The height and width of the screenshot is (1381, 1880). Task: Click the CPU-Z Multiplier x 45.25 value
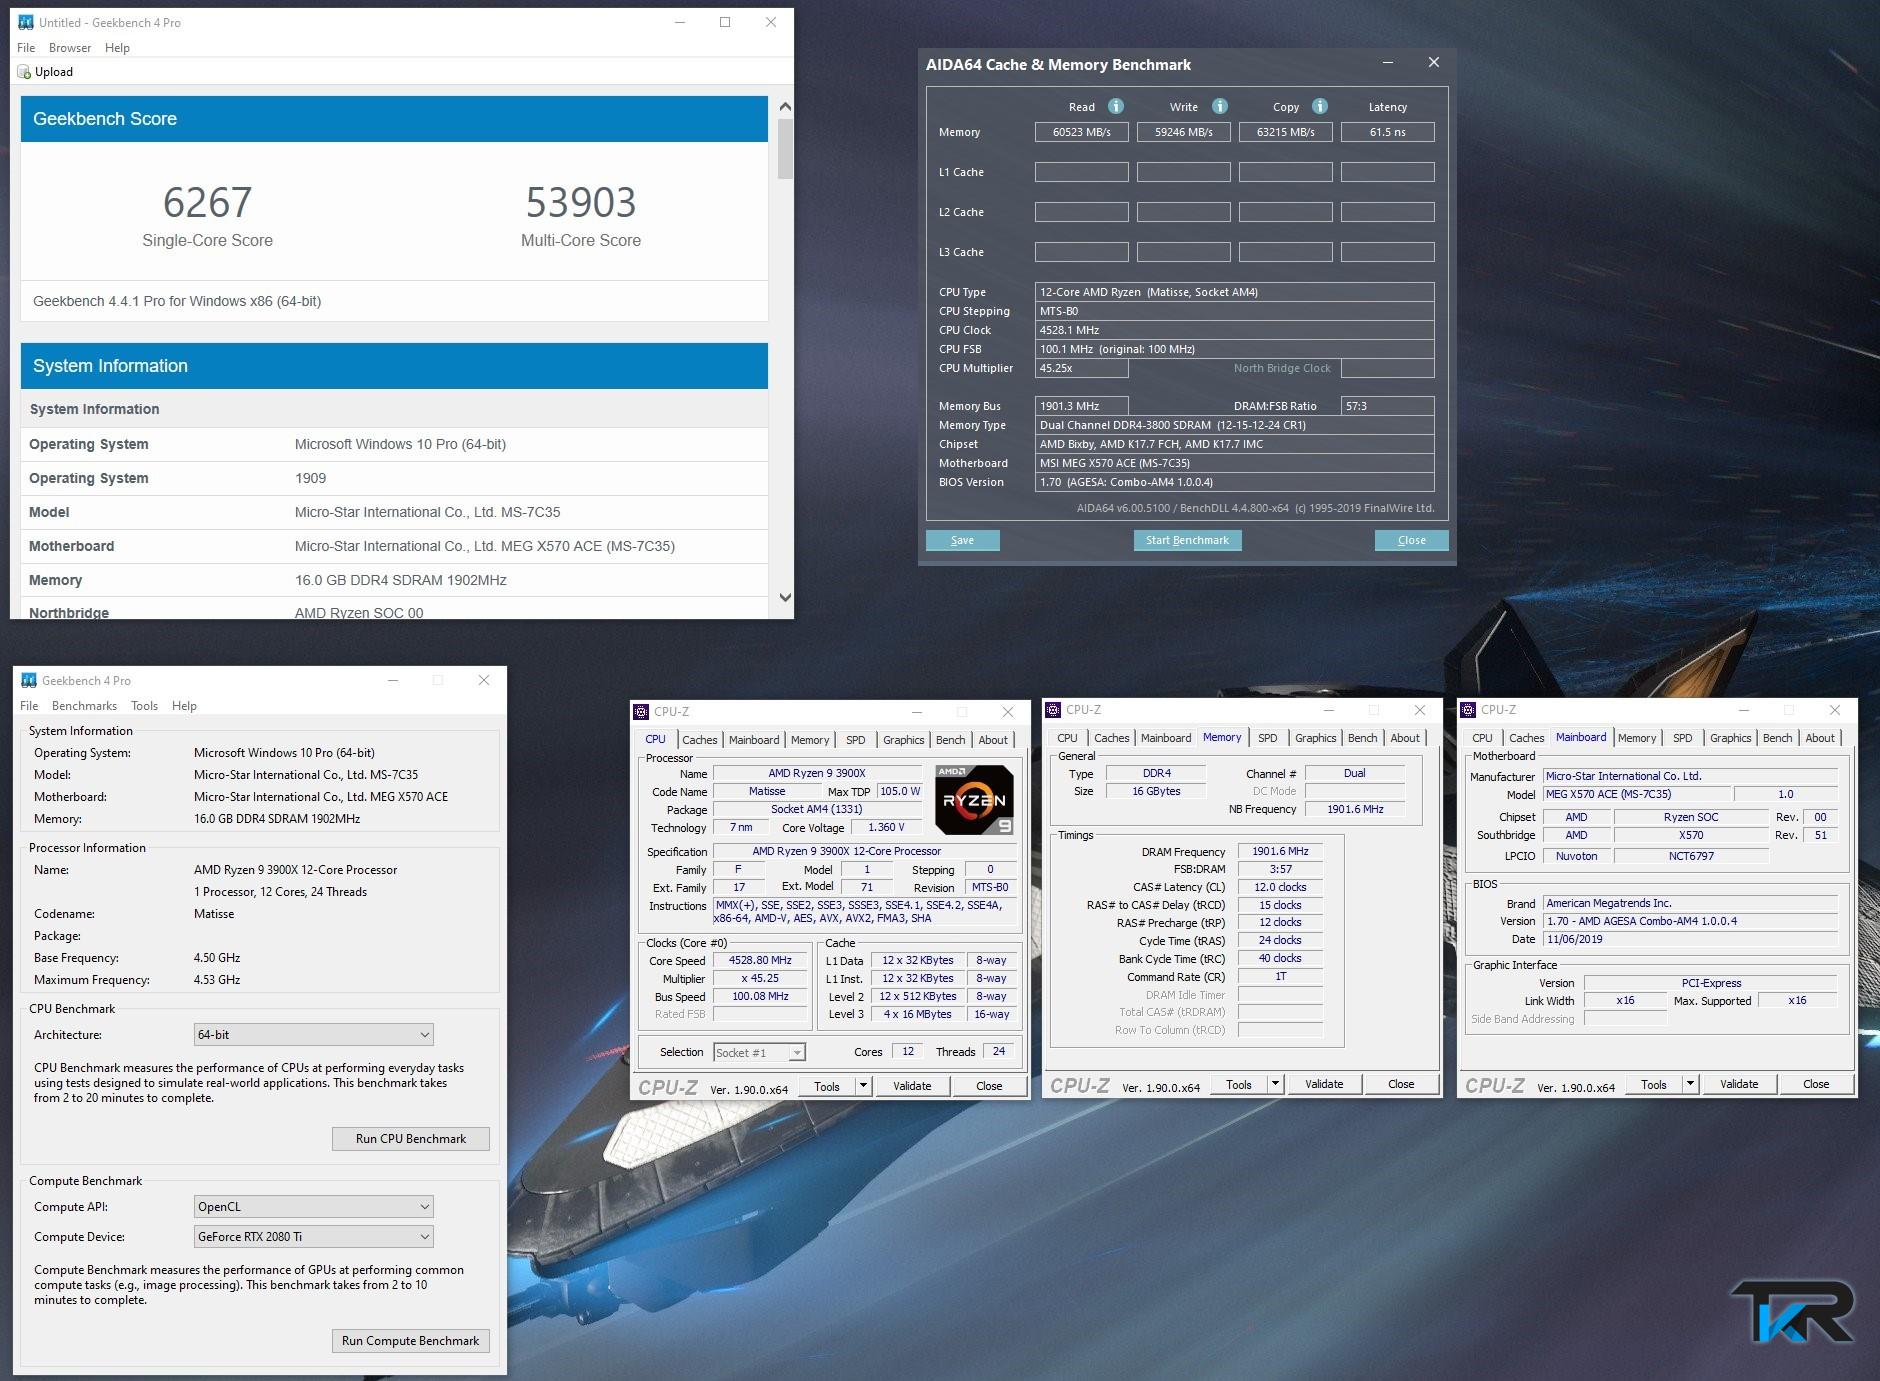click(x=760, y=978)
